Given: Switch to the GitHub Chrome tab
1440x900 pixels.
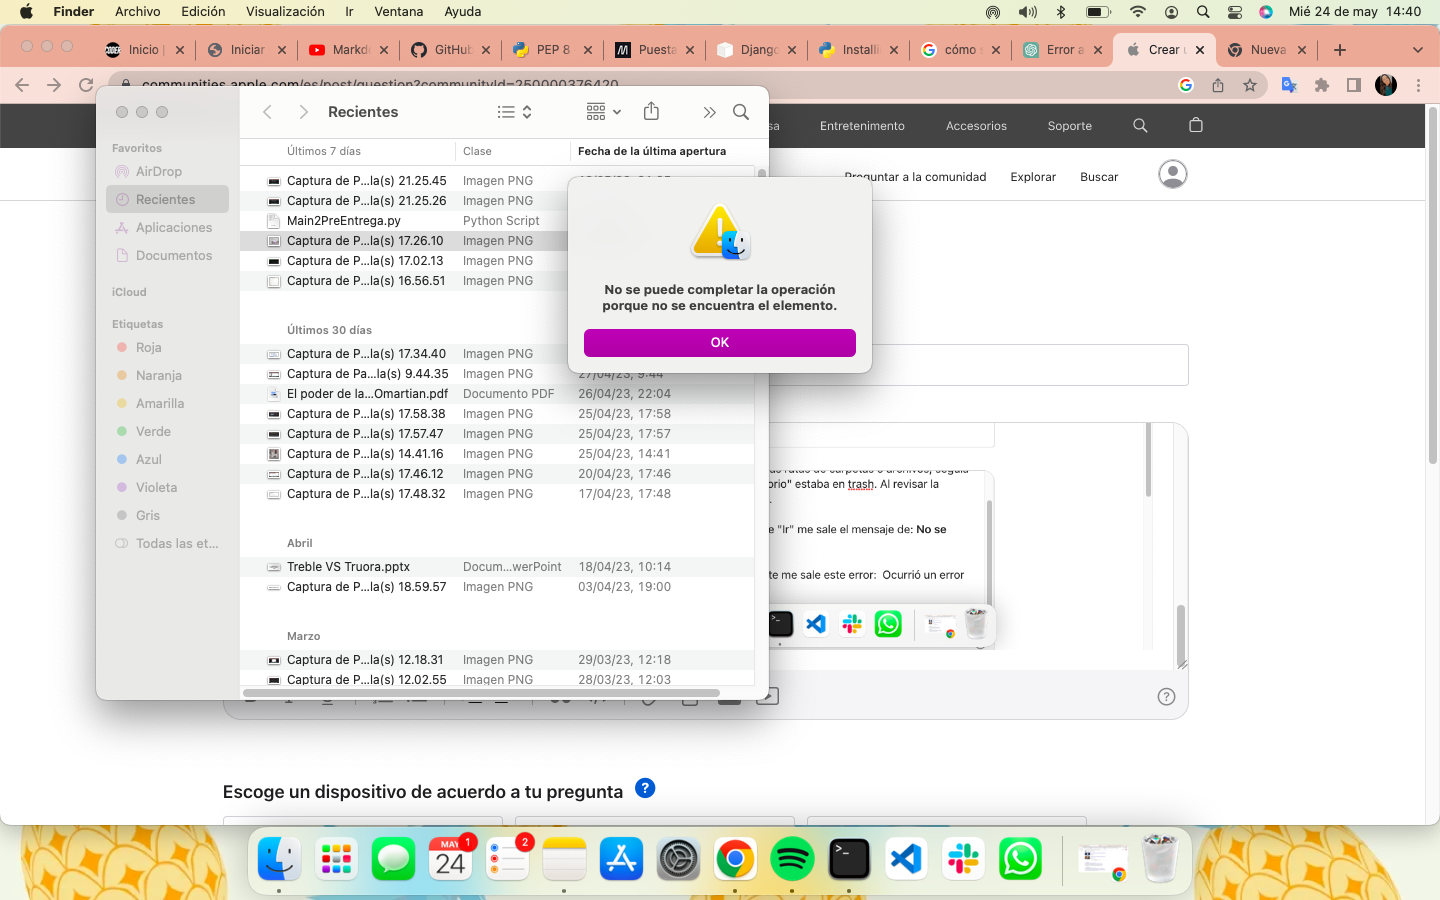Looking at the screenshot, I should pyautogui.click(x=452, y=50).
